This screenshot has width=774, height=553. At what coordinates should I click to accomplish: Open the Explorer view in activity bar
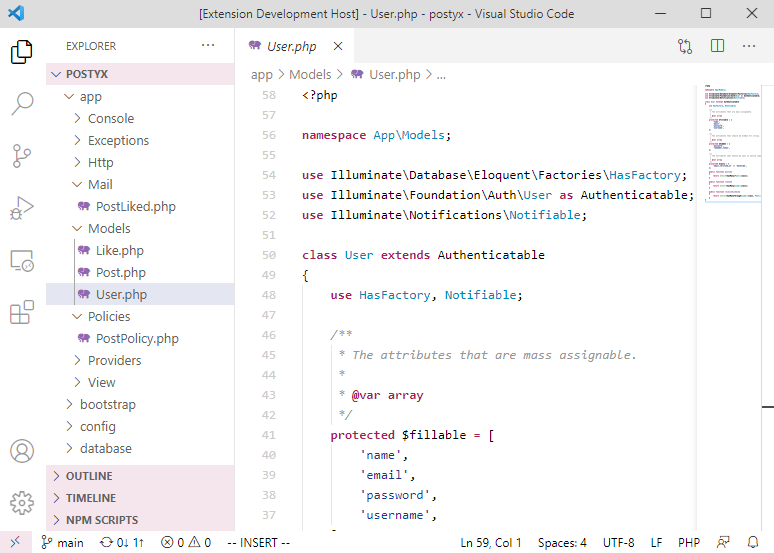tap(22, 51)
